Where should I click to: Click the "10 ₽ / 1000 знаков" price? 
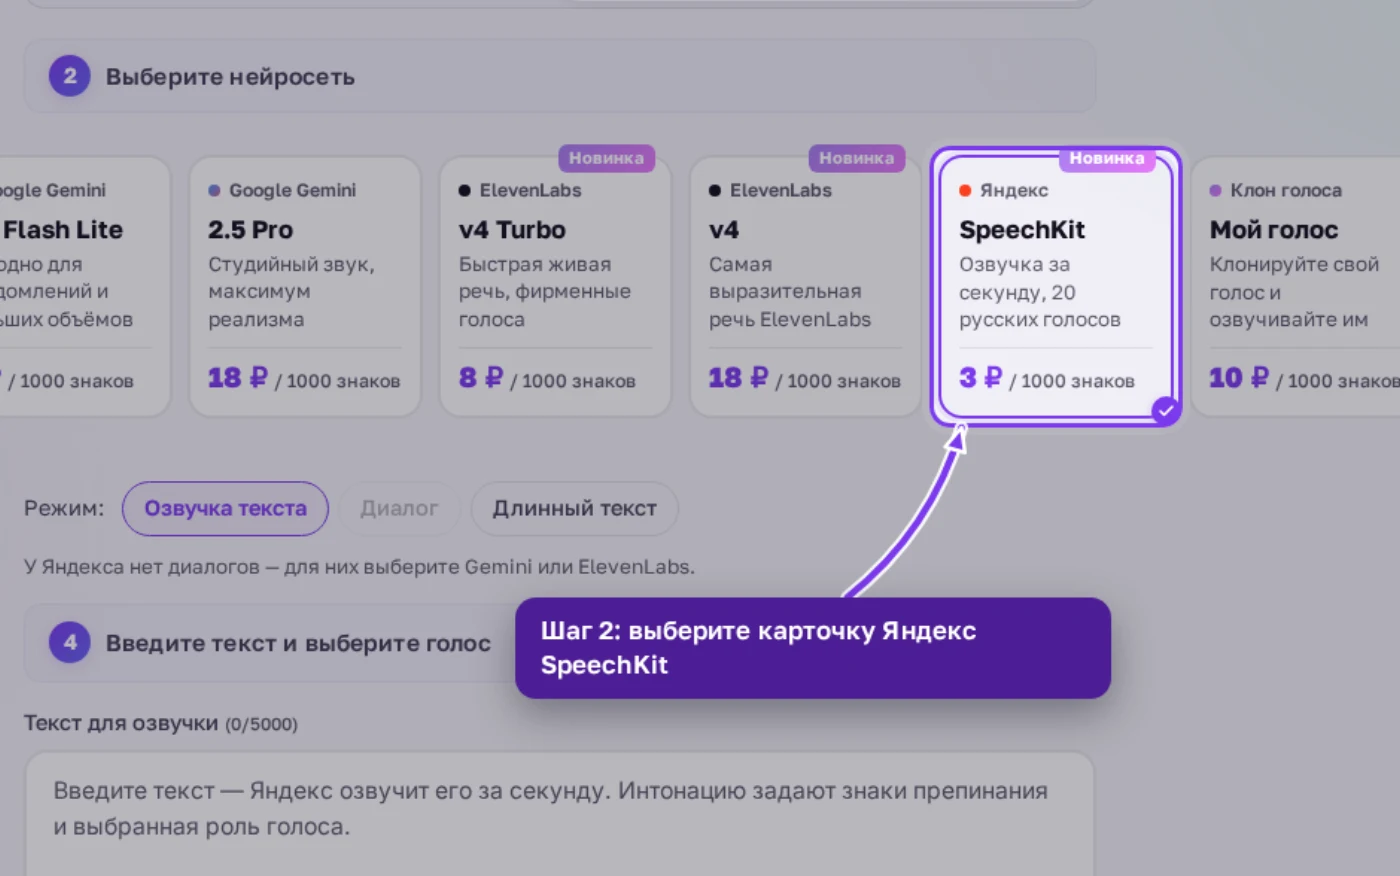[1305, 379]
